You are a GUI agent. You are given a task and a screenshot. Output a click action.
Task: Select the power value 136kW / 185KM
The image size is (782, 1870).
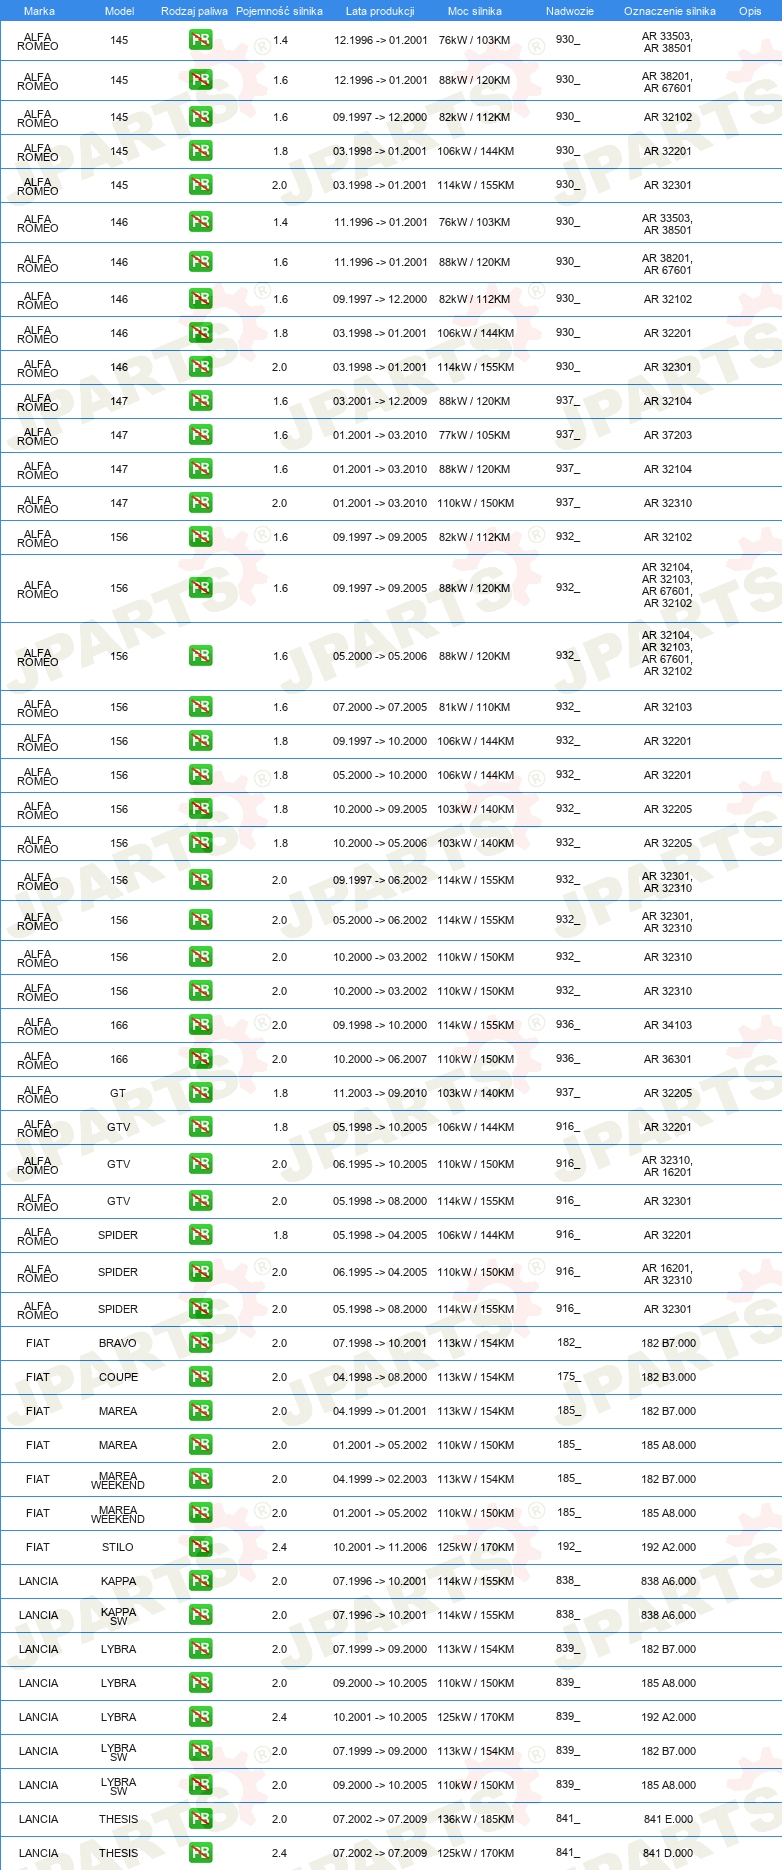click(x=476, y=1819)
